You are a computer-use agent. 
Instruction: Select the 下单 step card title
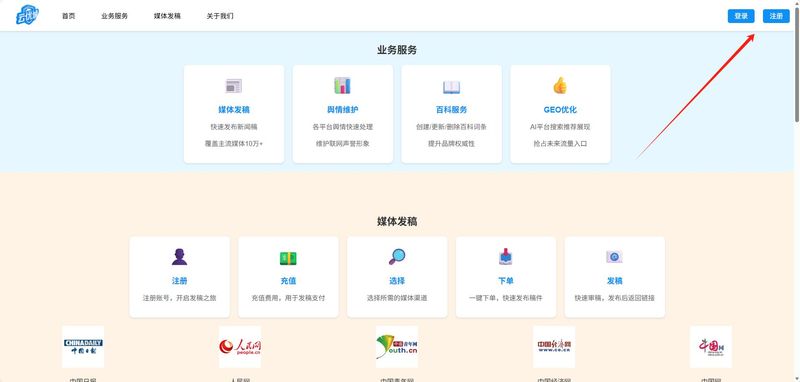pos(506,281)
